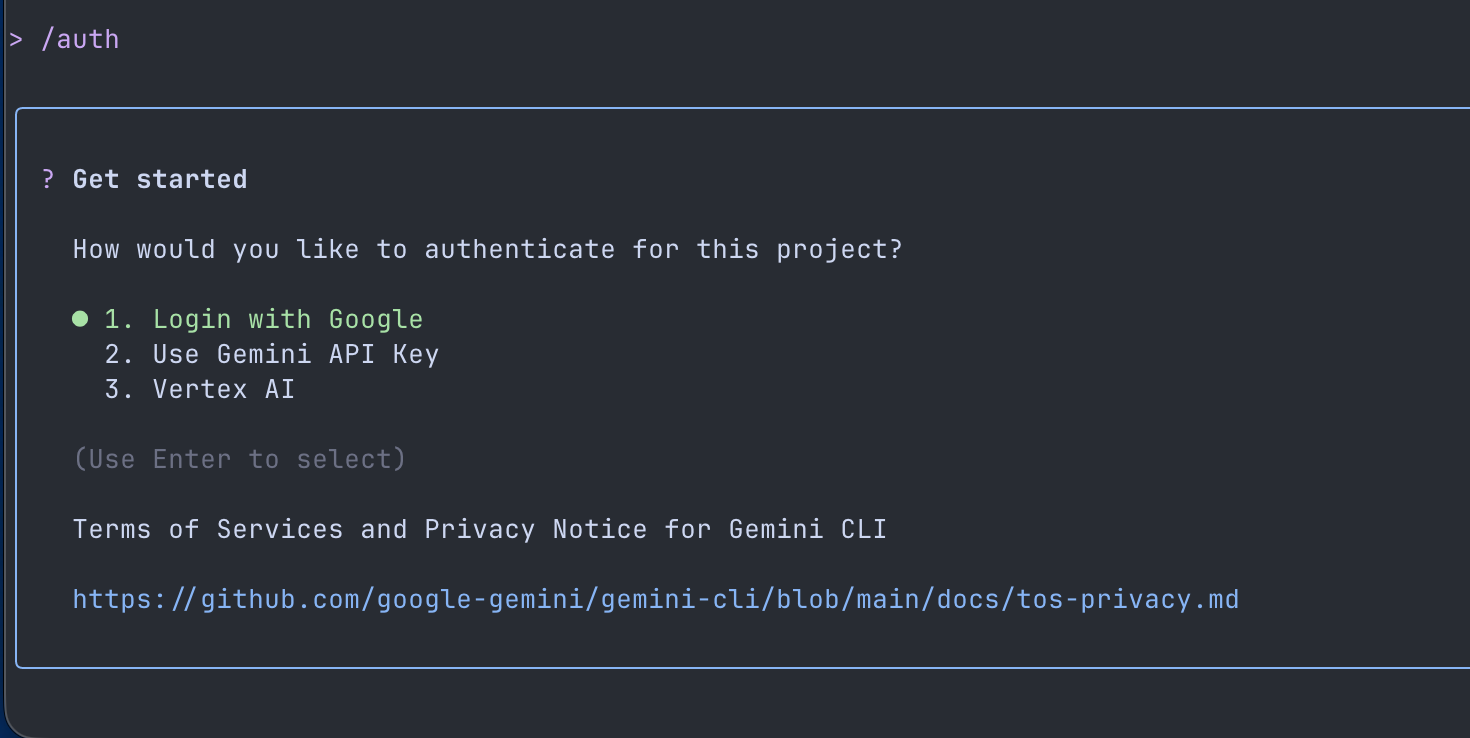Image resolution: width=1470 pixels, height=738 pixels.
Task: Click the authentication question text
Action: click(x=487, y=249)
